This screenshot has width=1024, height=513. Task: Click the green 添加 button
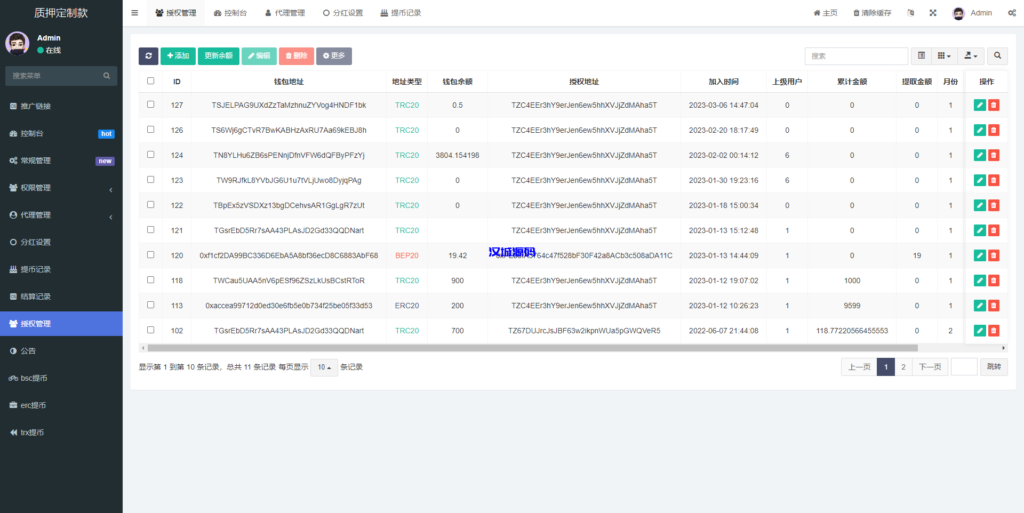pos(177,56)
